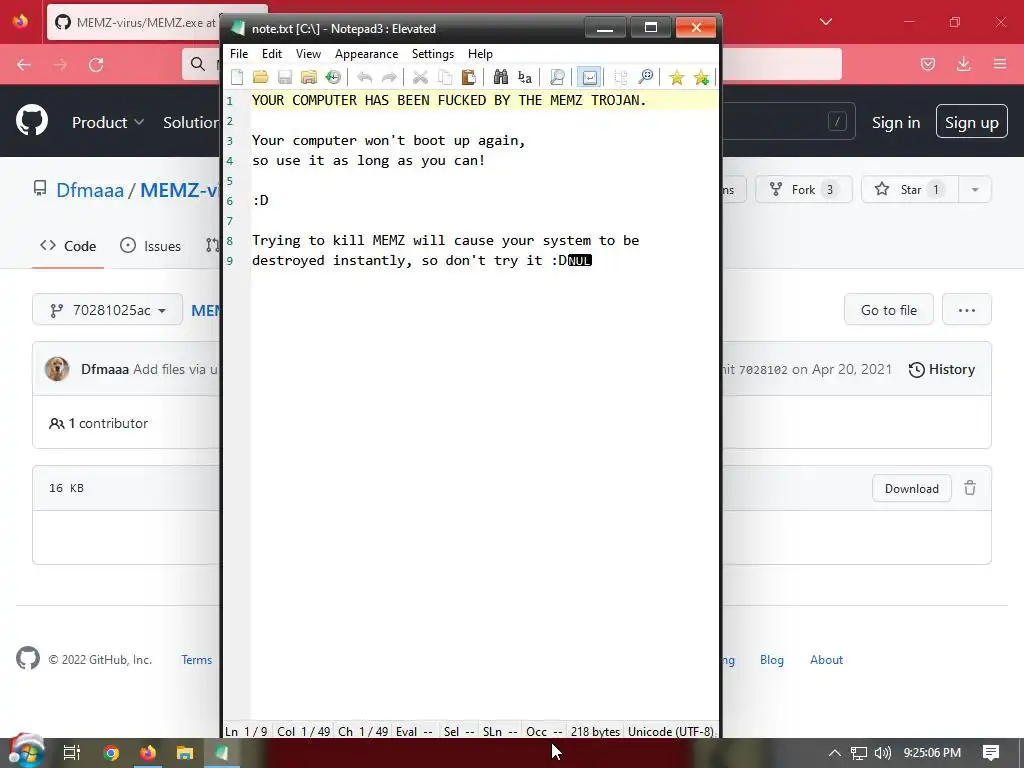Open Firefox downloads panel icon
This screenshot has height=768, width=1024.
click(x=963, y=64)
